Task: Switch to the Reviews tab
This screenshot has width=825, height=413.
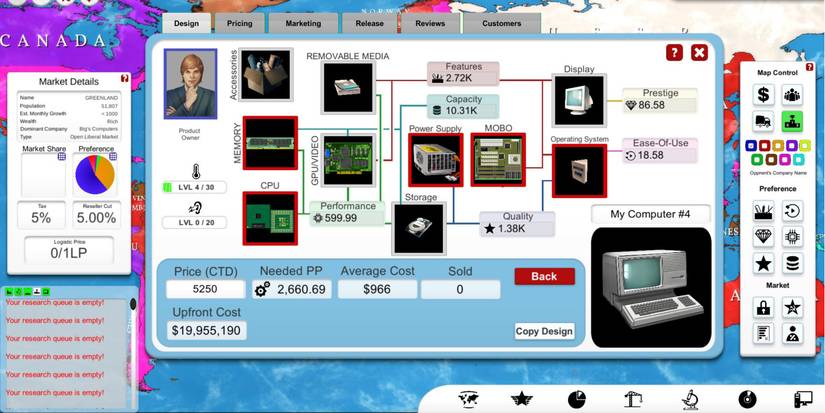Action: coord(430,24)
